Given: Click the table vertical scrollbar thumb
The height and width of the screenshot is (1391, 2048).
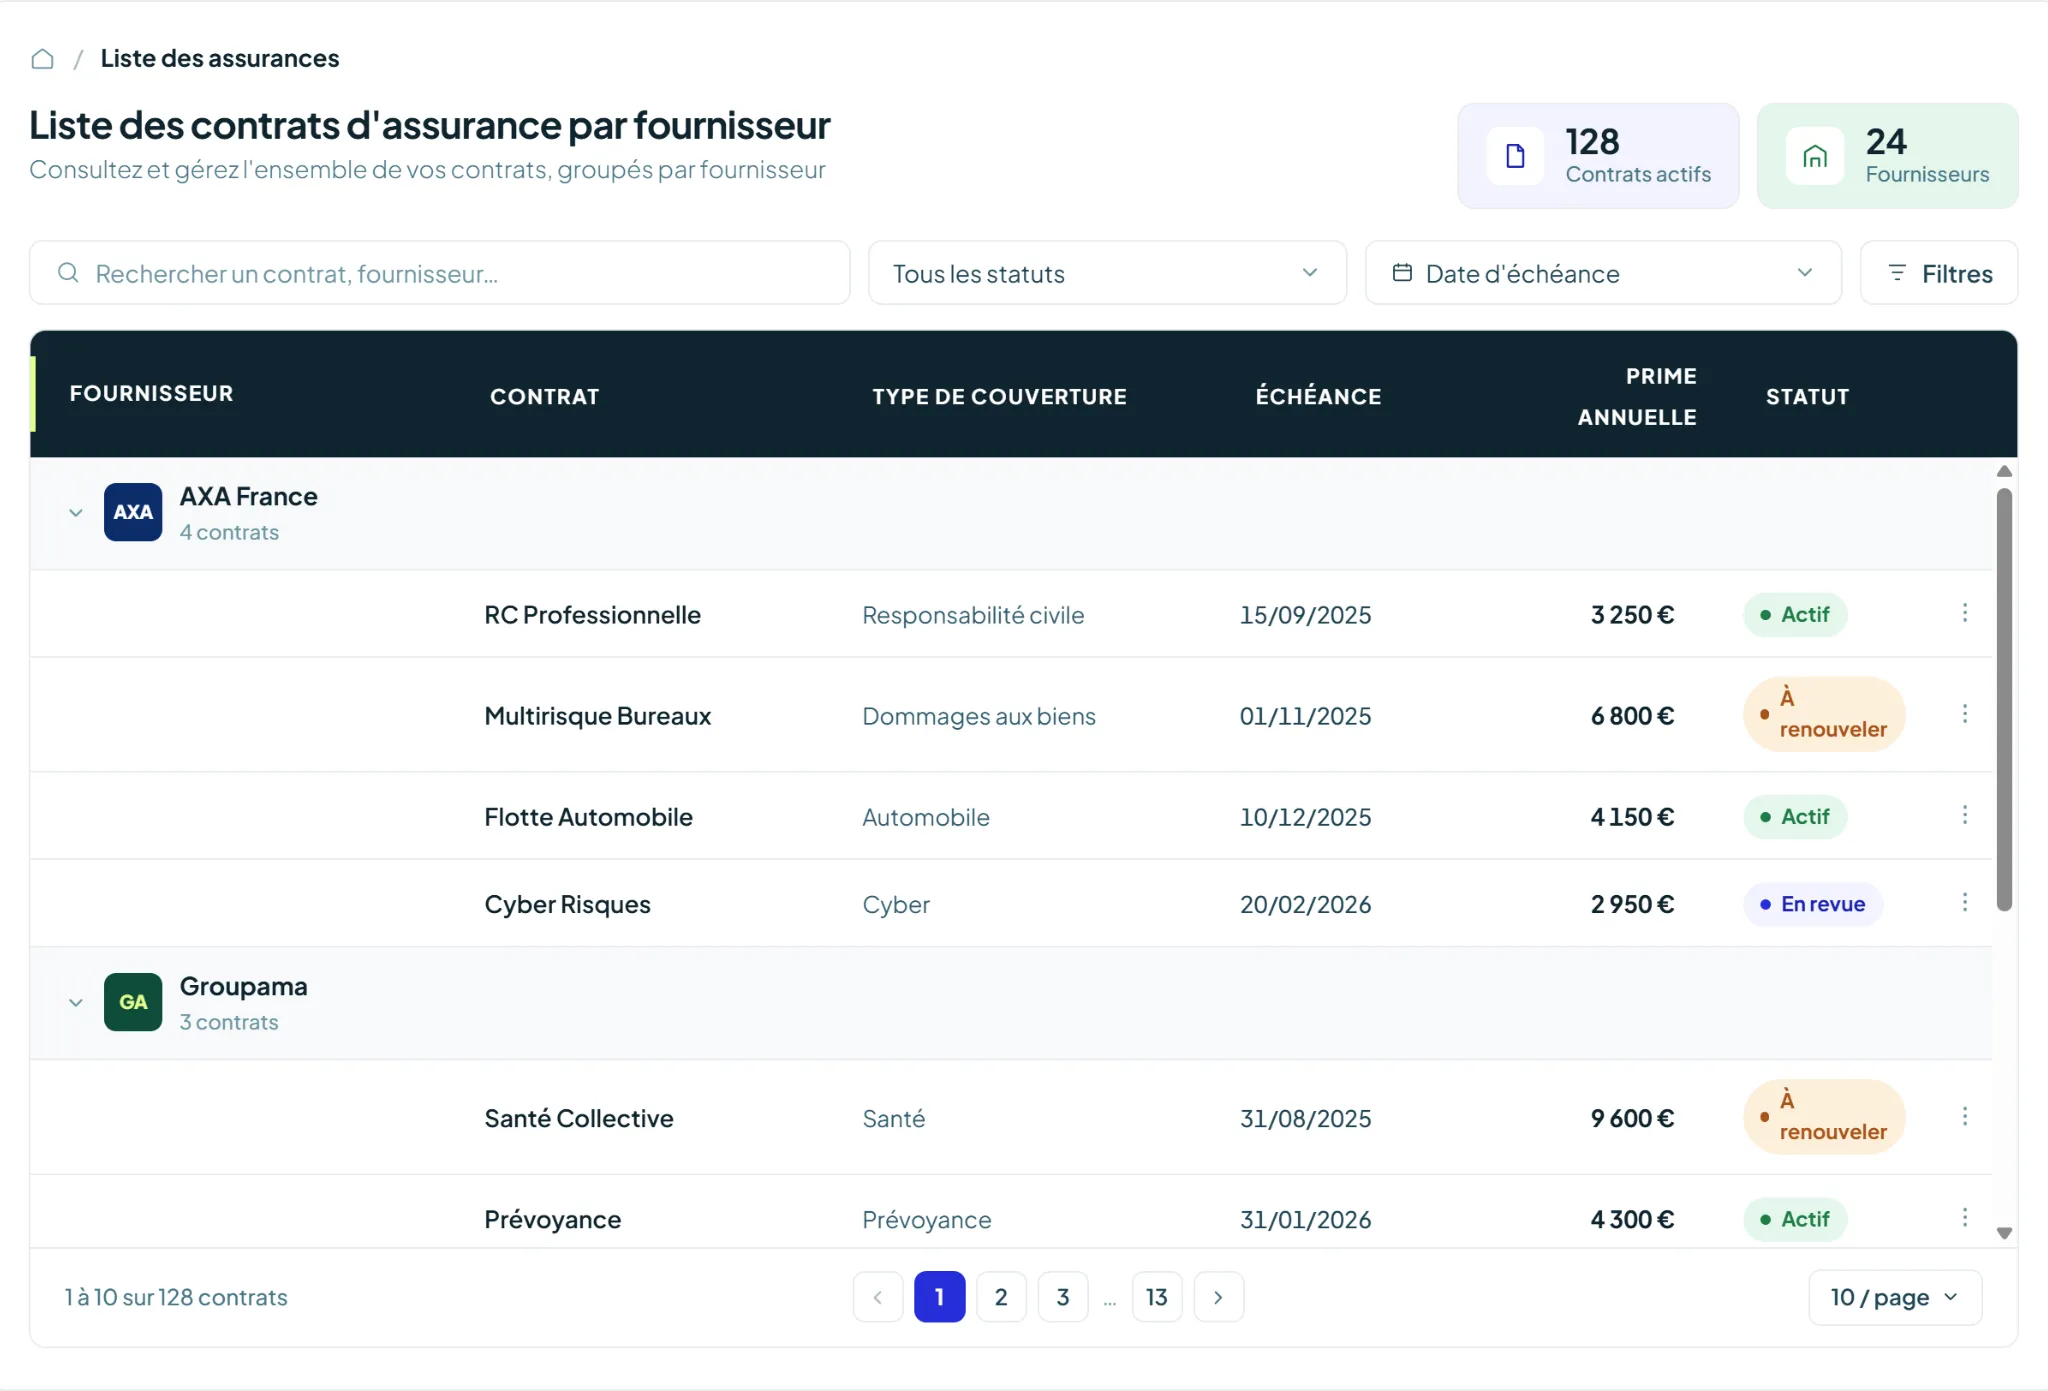Looking at the screenshot, I should point(2004,700).
